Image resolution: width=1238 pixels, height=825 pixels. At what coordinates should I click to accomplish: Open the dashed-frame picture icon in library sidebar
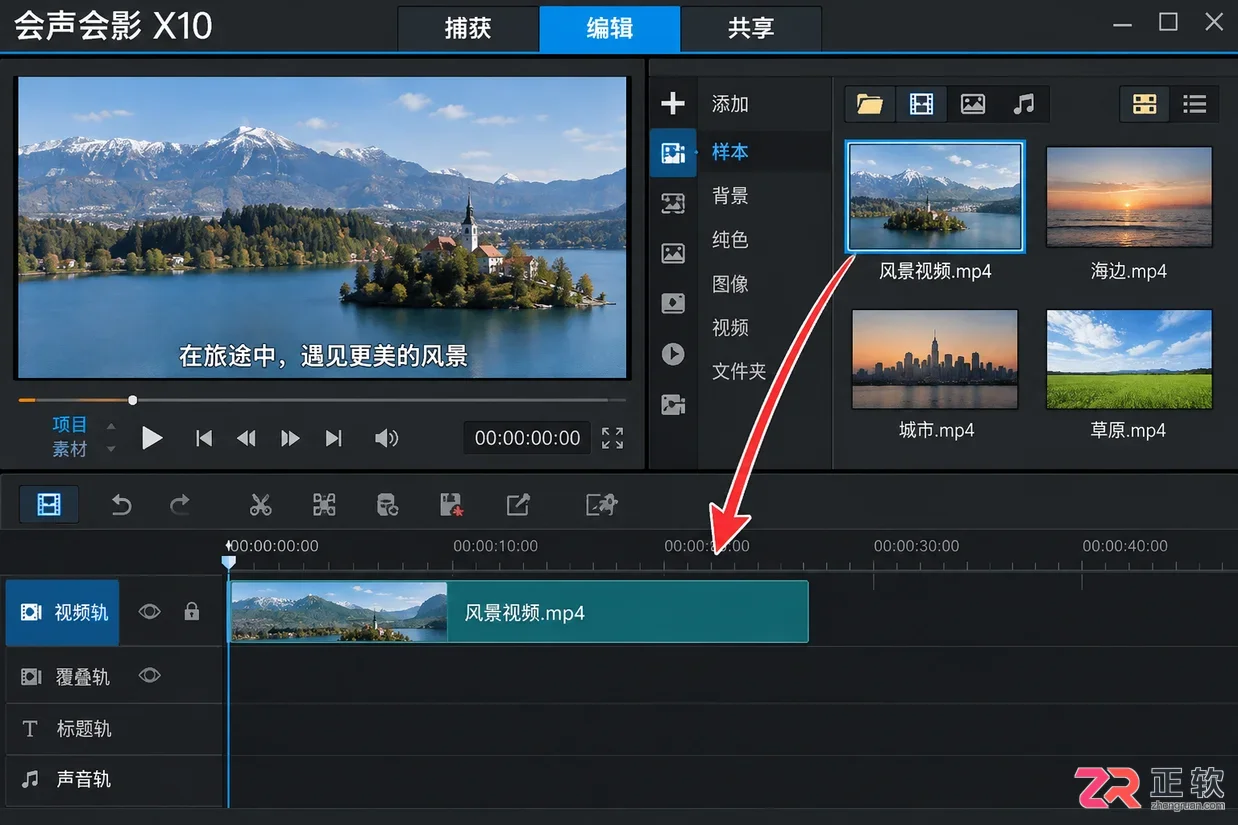pos(673,203)
